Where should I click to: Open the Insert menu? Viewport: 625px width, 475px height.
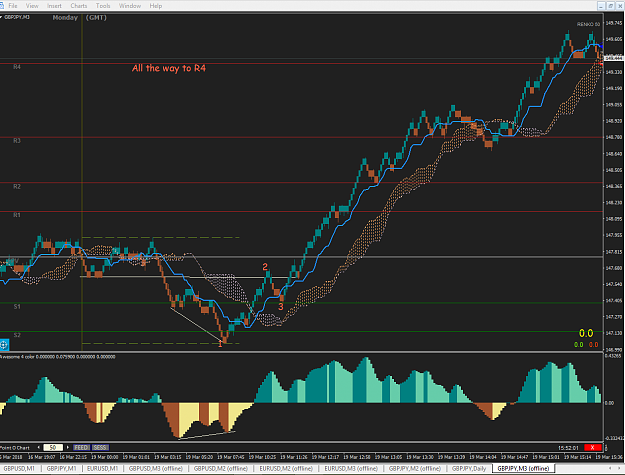pos(54,6)
